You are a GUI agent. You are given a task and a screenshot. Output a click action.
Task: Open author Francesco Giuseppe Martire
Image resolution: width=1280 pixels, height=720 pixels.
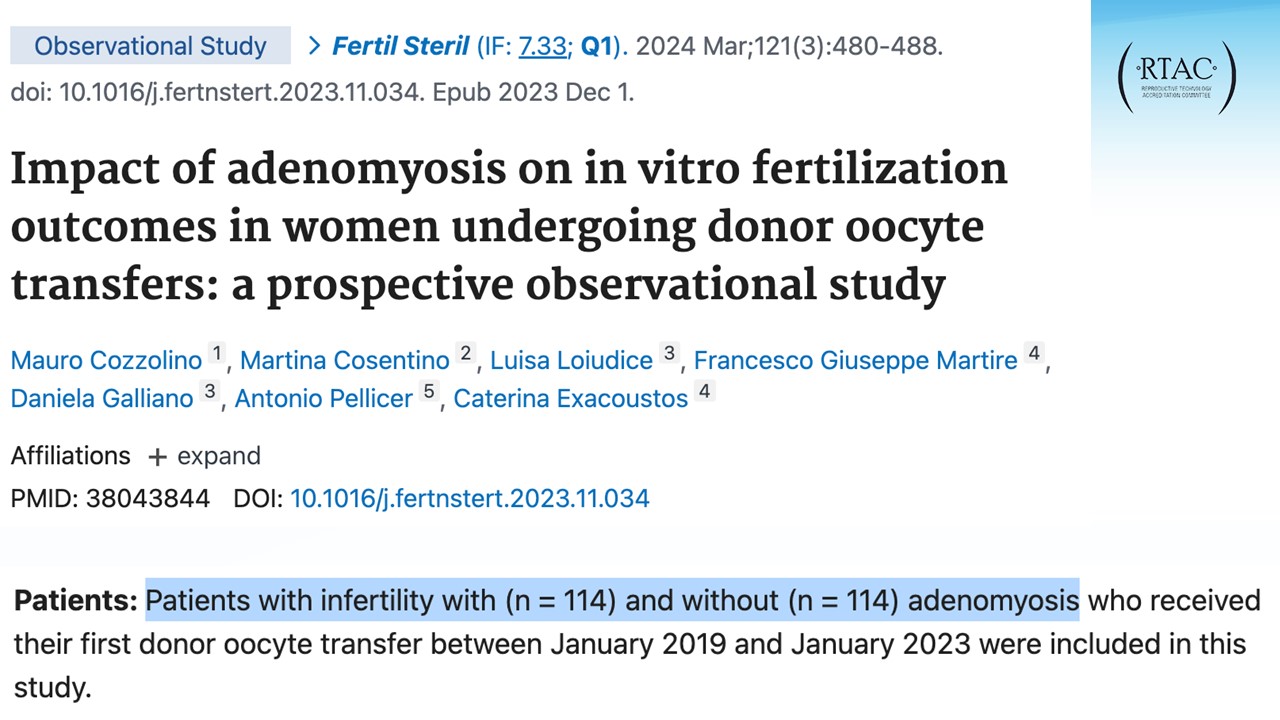[x=855, y=360]
